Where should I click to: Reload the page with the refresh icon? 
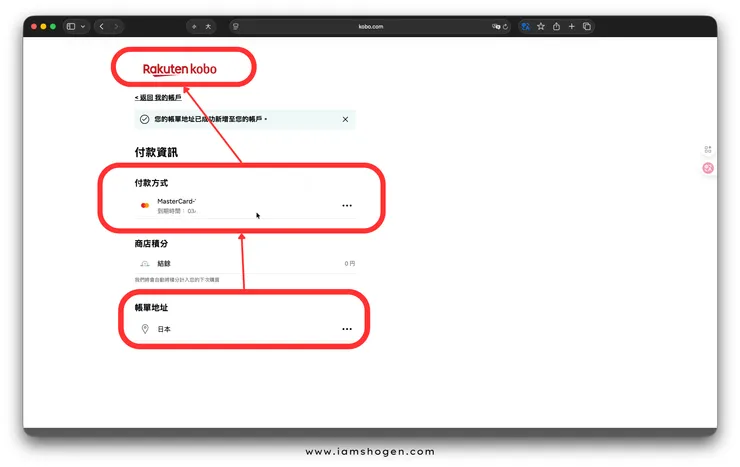pyautogui.click(x=505, y=26)
